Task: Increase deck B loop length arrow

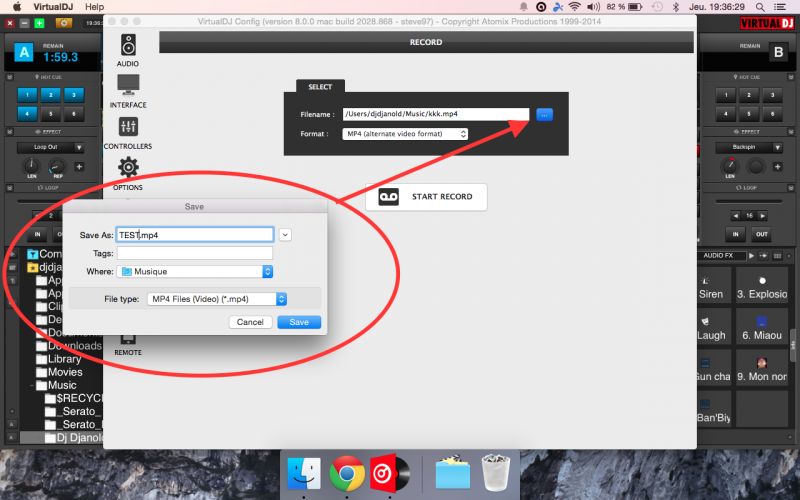Action: (763, 216)
